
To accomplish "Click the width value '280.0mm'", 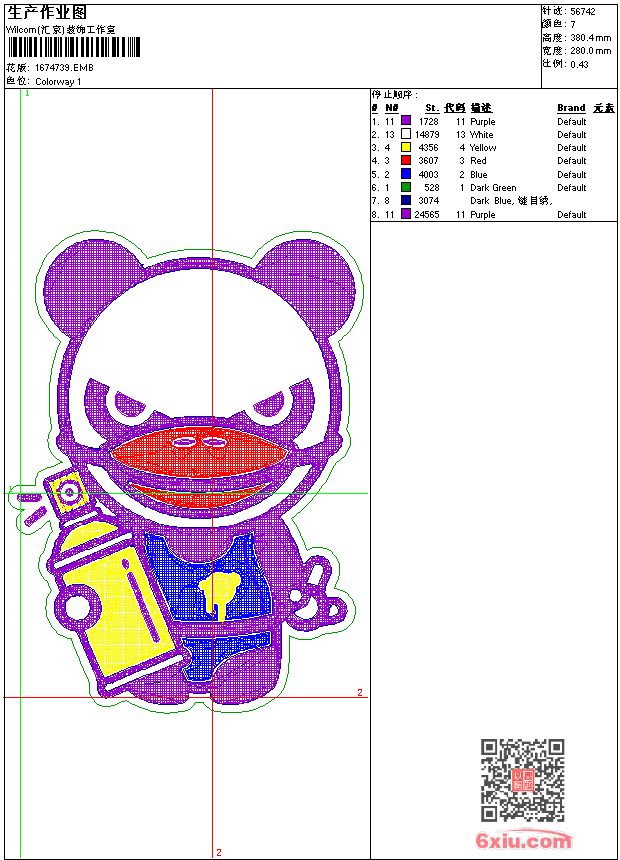I will click(590, 51).
